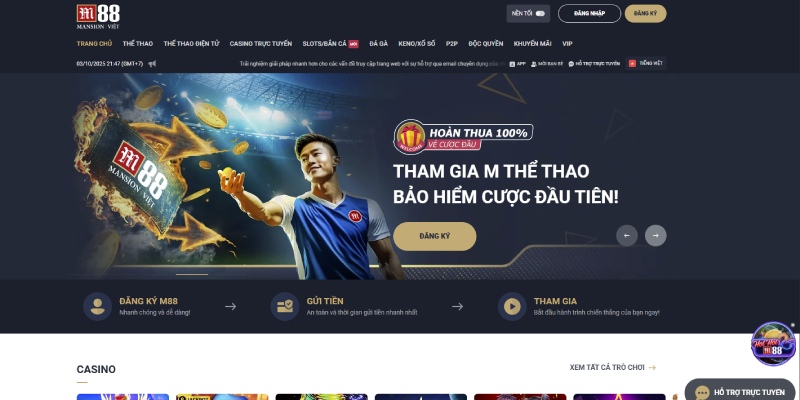Screen dimensions: 800x400
Task: Go to next banner slide arrow
Action: [x=656, y=236]
